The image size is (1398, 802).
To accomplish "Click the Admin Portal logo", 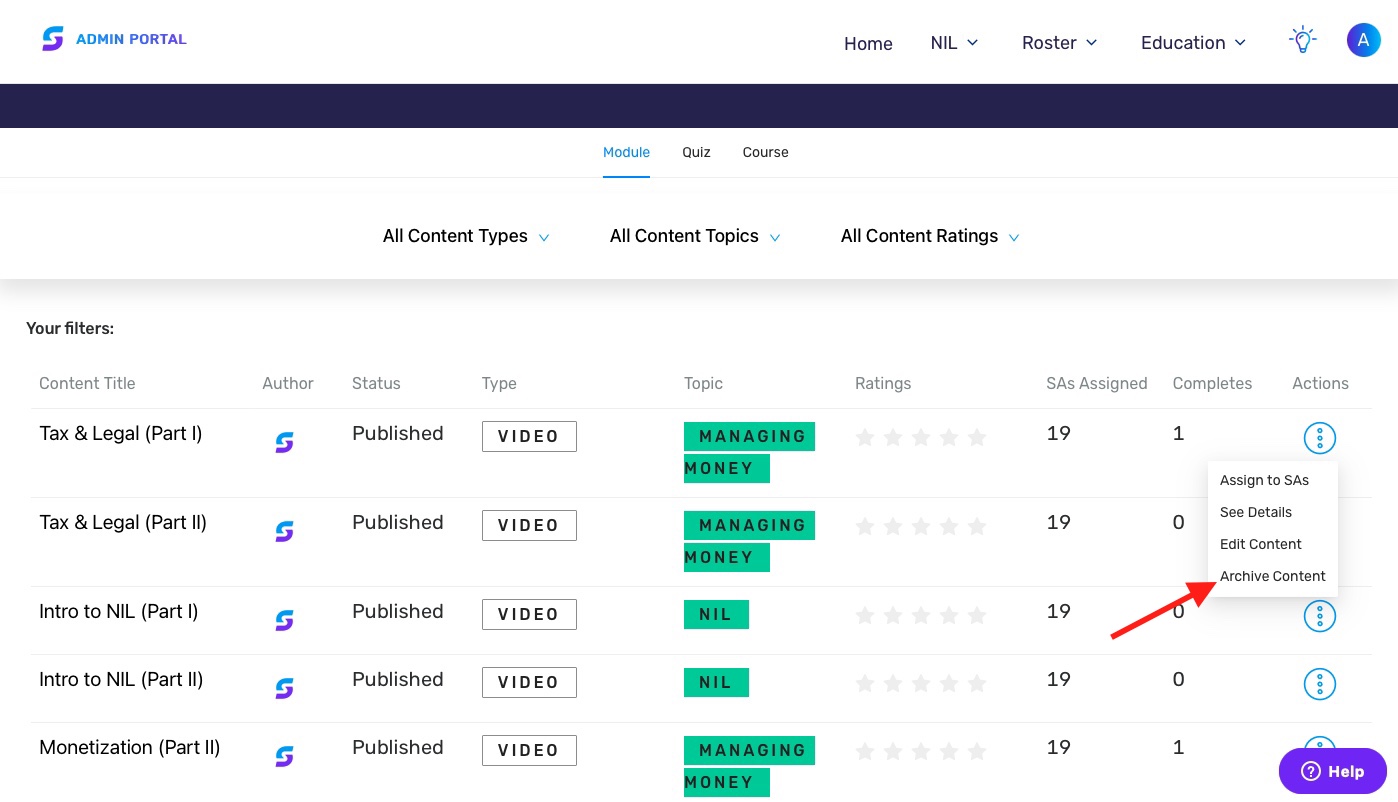I will click(x=114, y=40).
